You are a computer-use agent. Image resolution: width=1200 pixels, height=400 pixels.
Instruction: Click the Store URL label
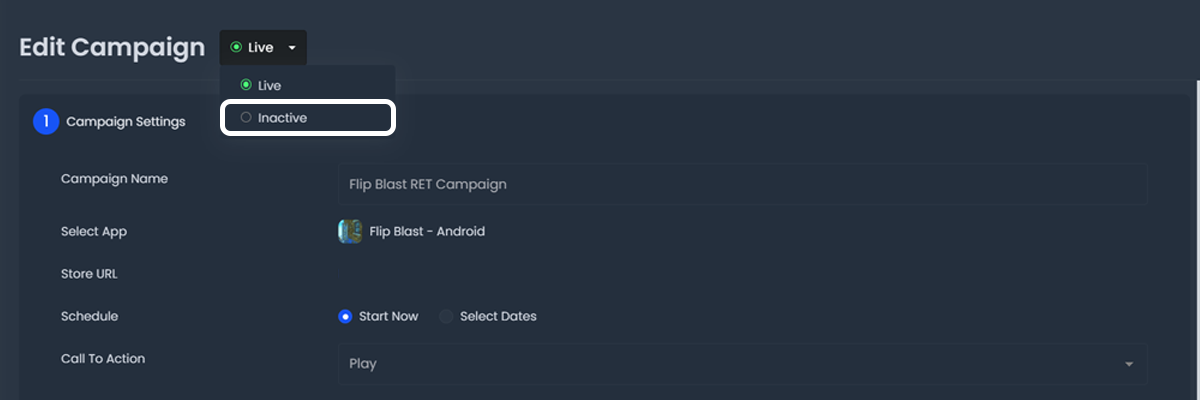pos(90,274)
